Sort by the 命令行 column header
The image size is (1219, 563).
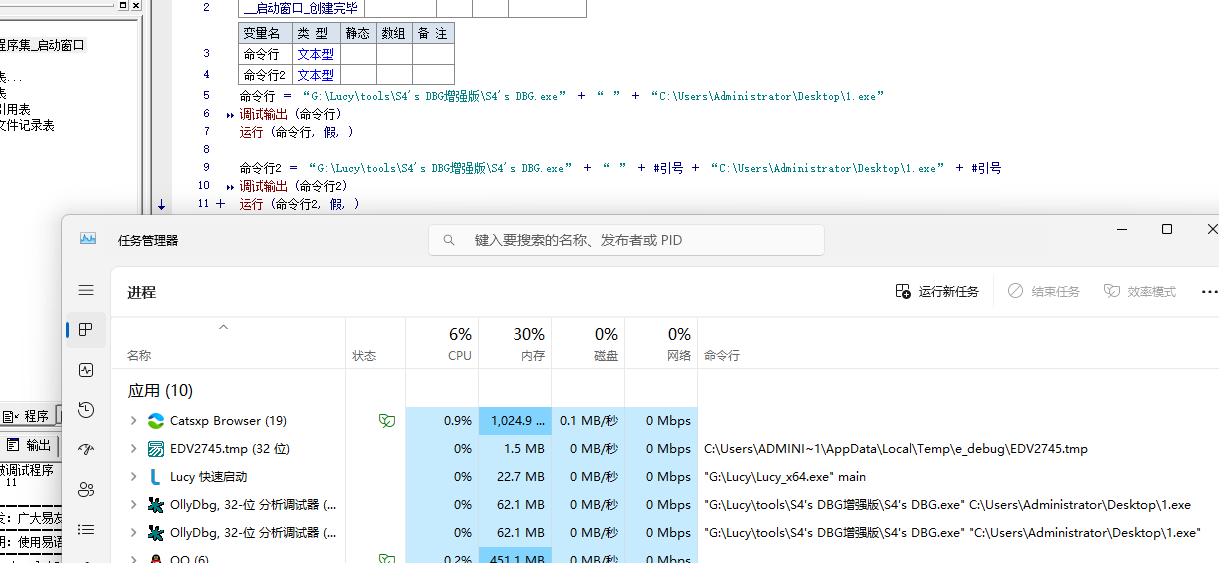(722, 356)
